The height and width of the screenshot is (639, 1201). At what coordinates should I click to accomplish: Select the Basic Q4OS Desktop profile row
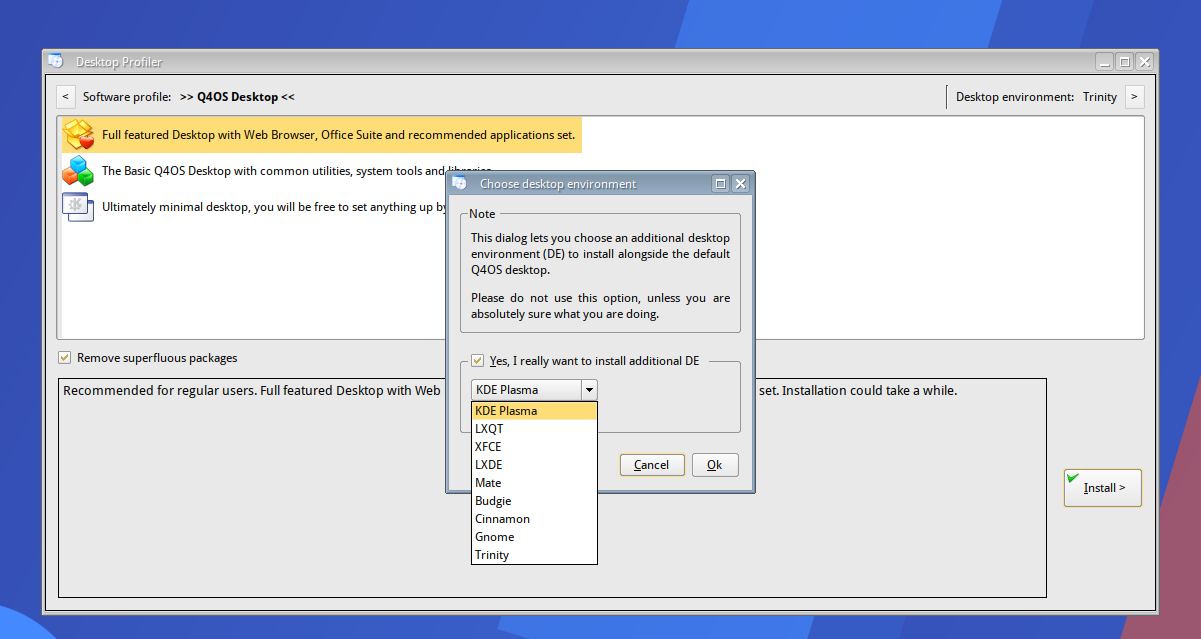(277, 171)
